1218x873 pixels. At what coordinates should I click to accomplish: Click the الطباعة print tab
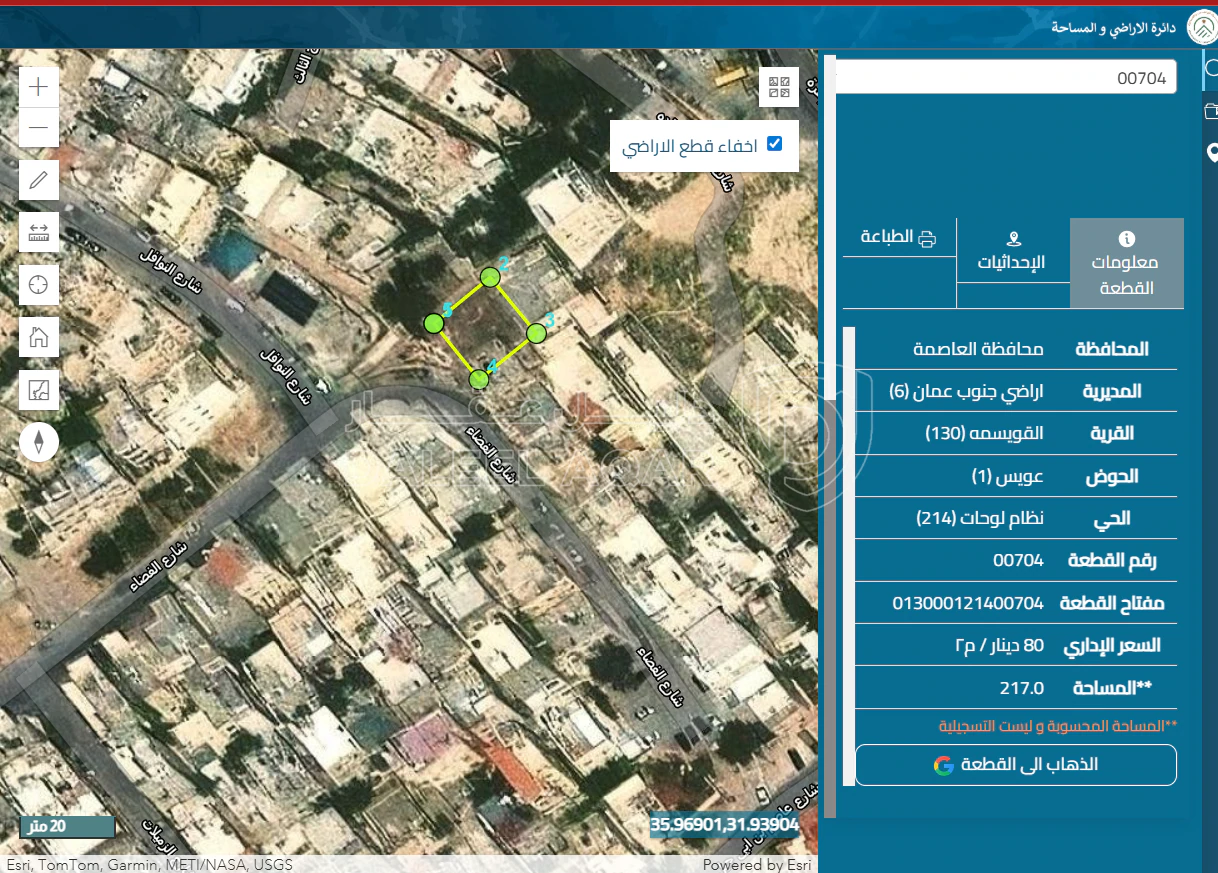899,238
